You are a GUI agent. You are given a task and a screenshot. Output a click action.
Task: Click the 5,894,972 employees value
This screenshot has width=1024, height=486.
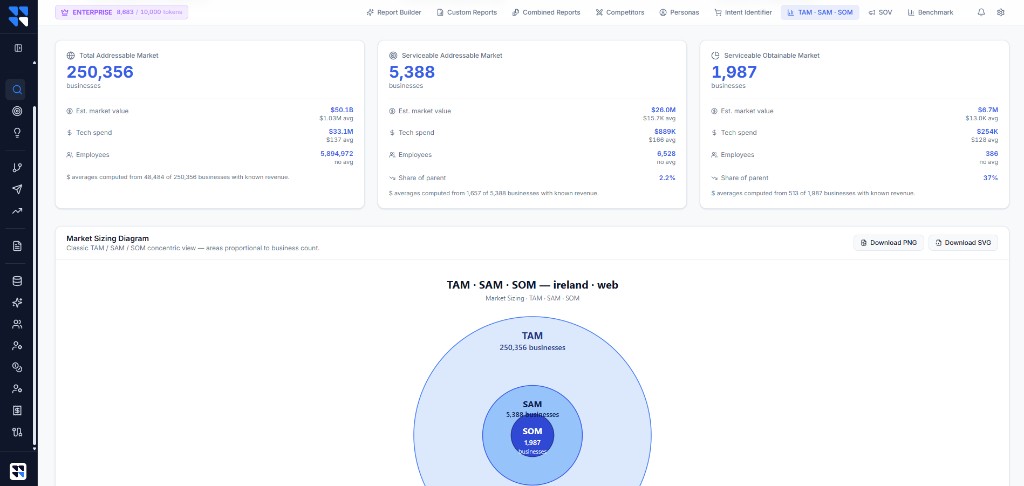point(336,154)
